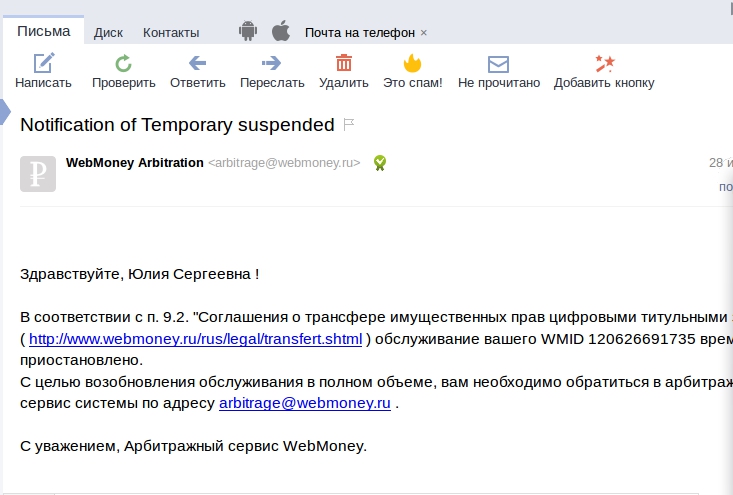This screenshot has height=495, width=733.
Task: Refresh mail with the Проверить icon
Action: [x=123, y=63]
